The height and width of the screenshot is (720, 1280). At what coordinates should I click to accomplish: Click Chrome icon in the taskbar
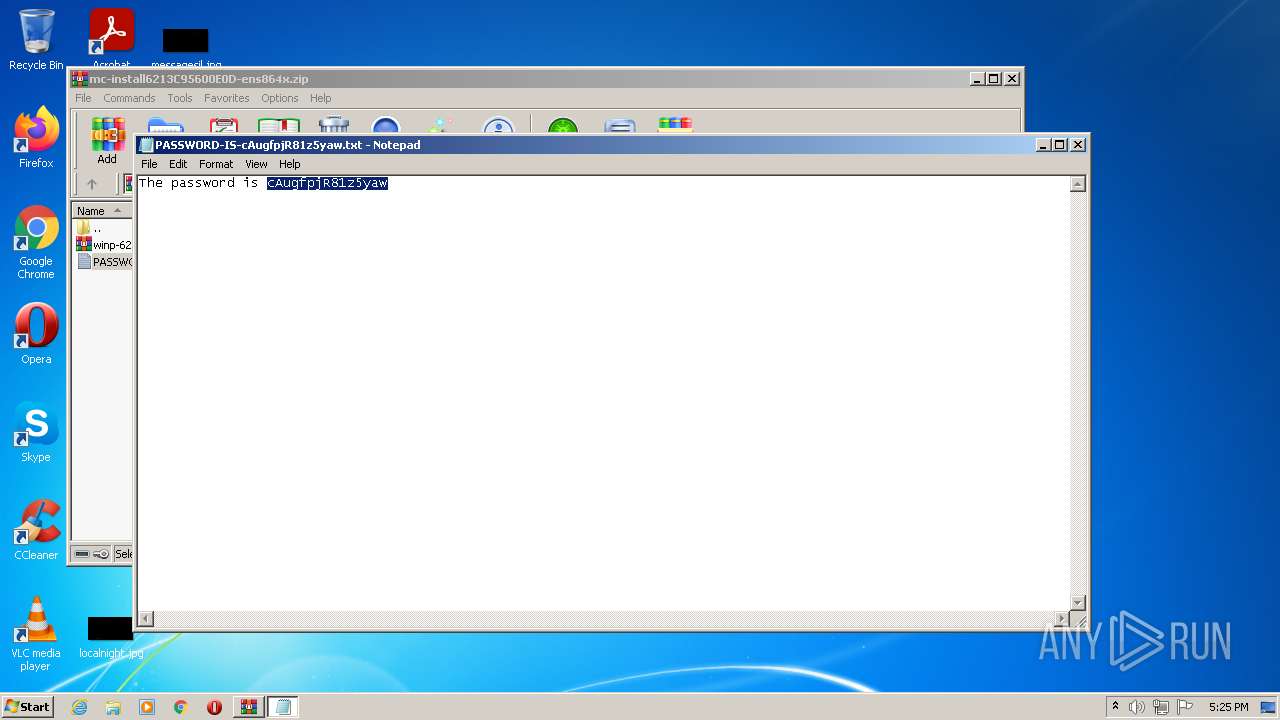coord(180,707)
